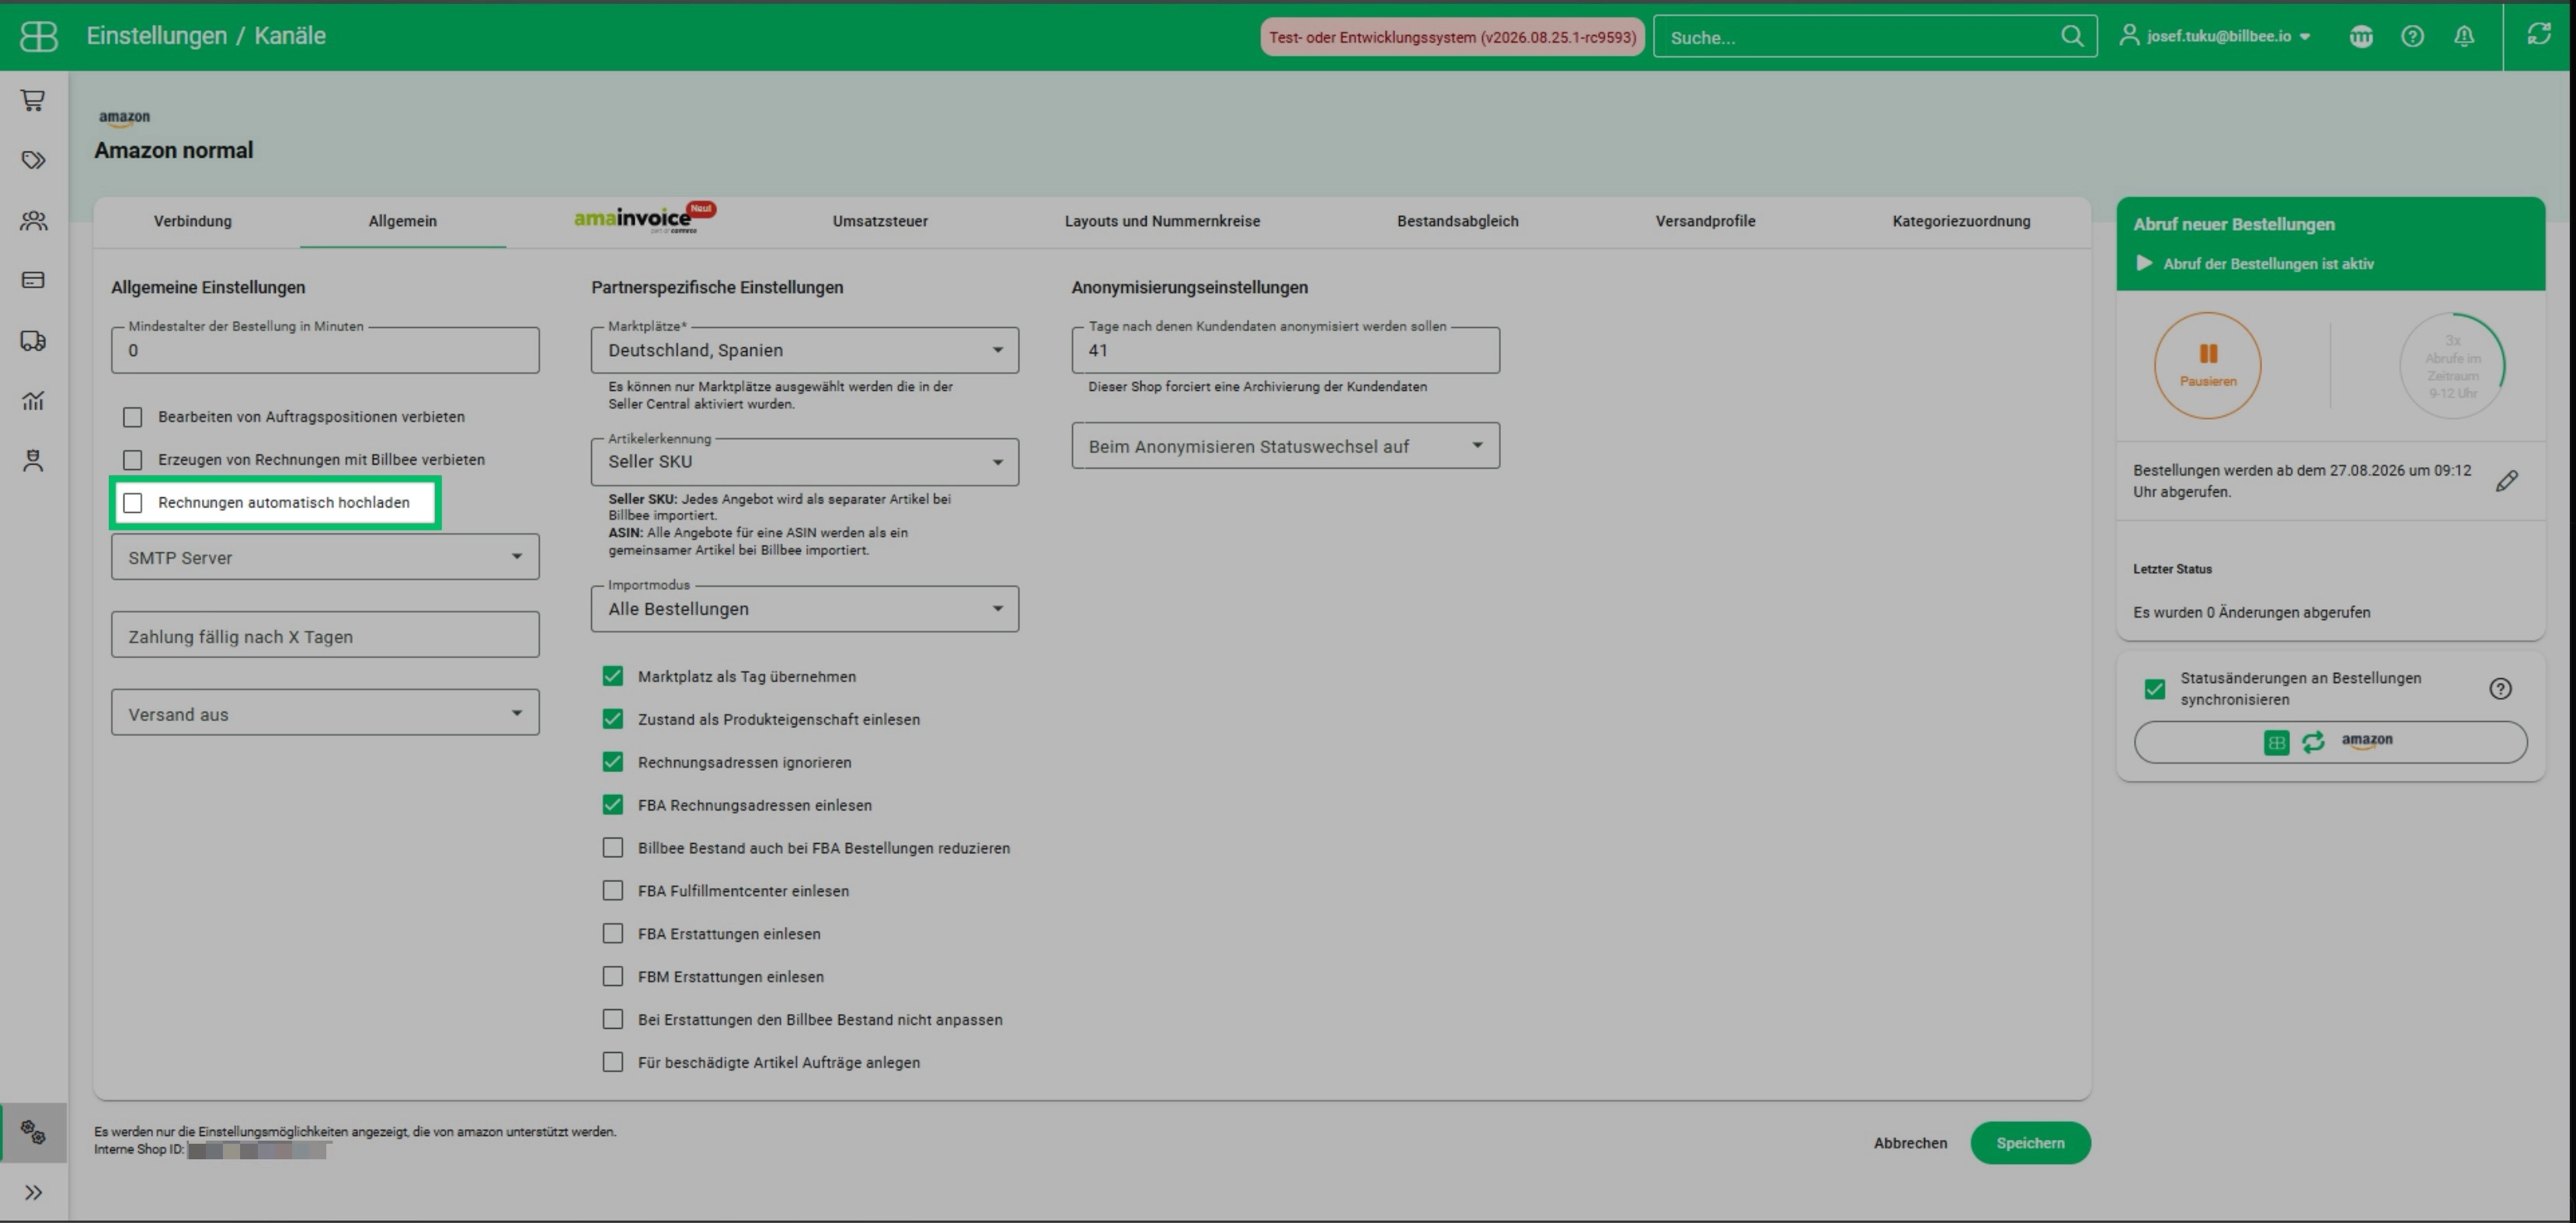
Task: Switch to the Verbindung tab
Action: [193, 221]
